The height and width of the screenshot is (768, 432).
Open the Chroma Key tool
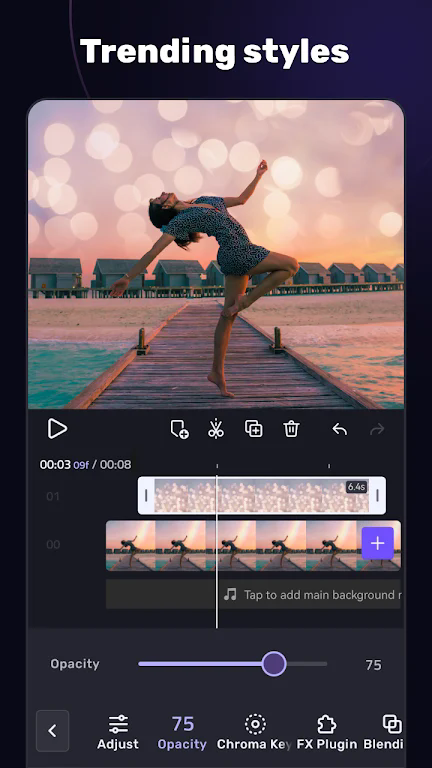[254, 732]
